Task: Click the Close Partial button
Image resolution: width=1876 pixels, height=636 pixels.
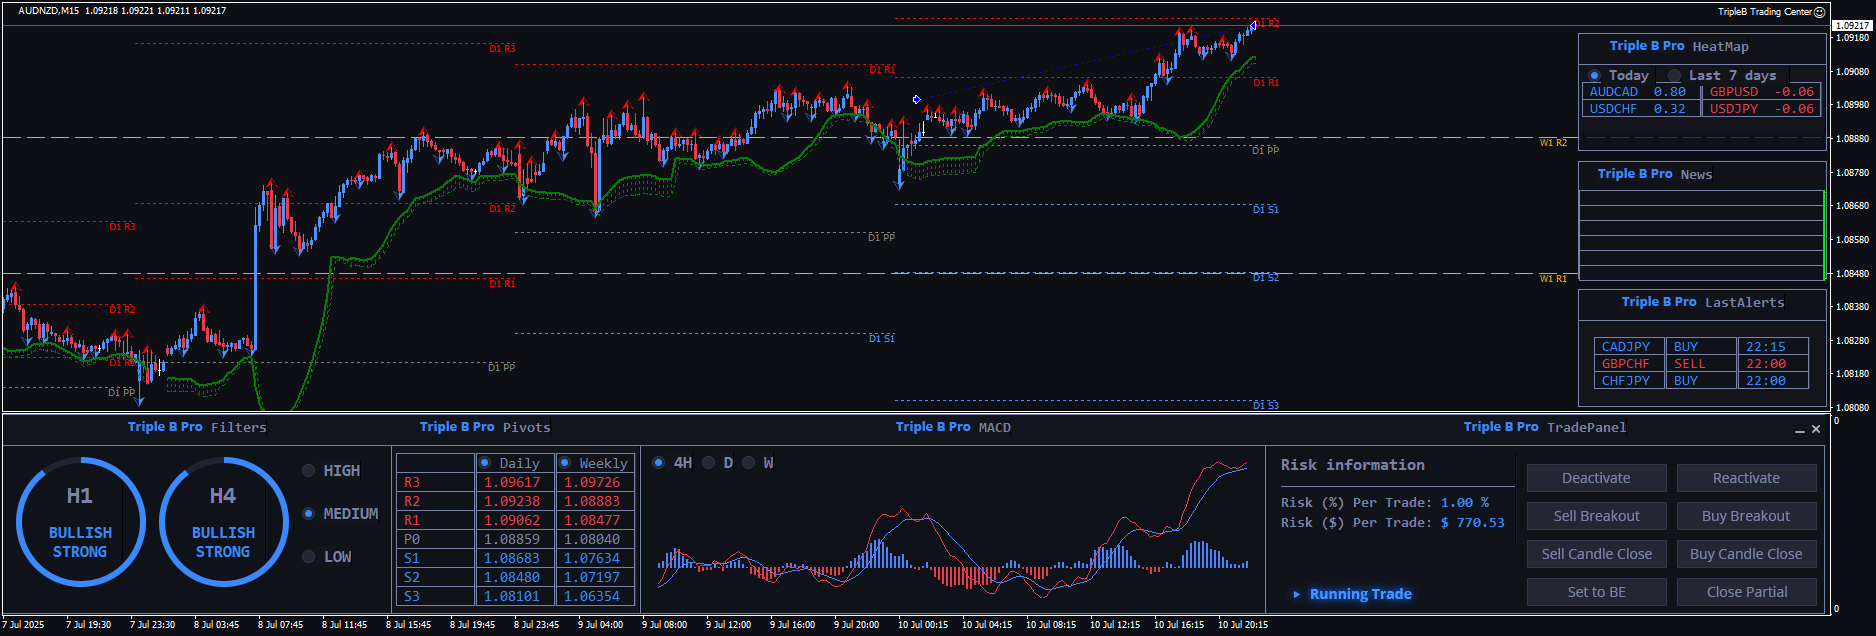Action: pyautogui.click(x=1746, y=592)
